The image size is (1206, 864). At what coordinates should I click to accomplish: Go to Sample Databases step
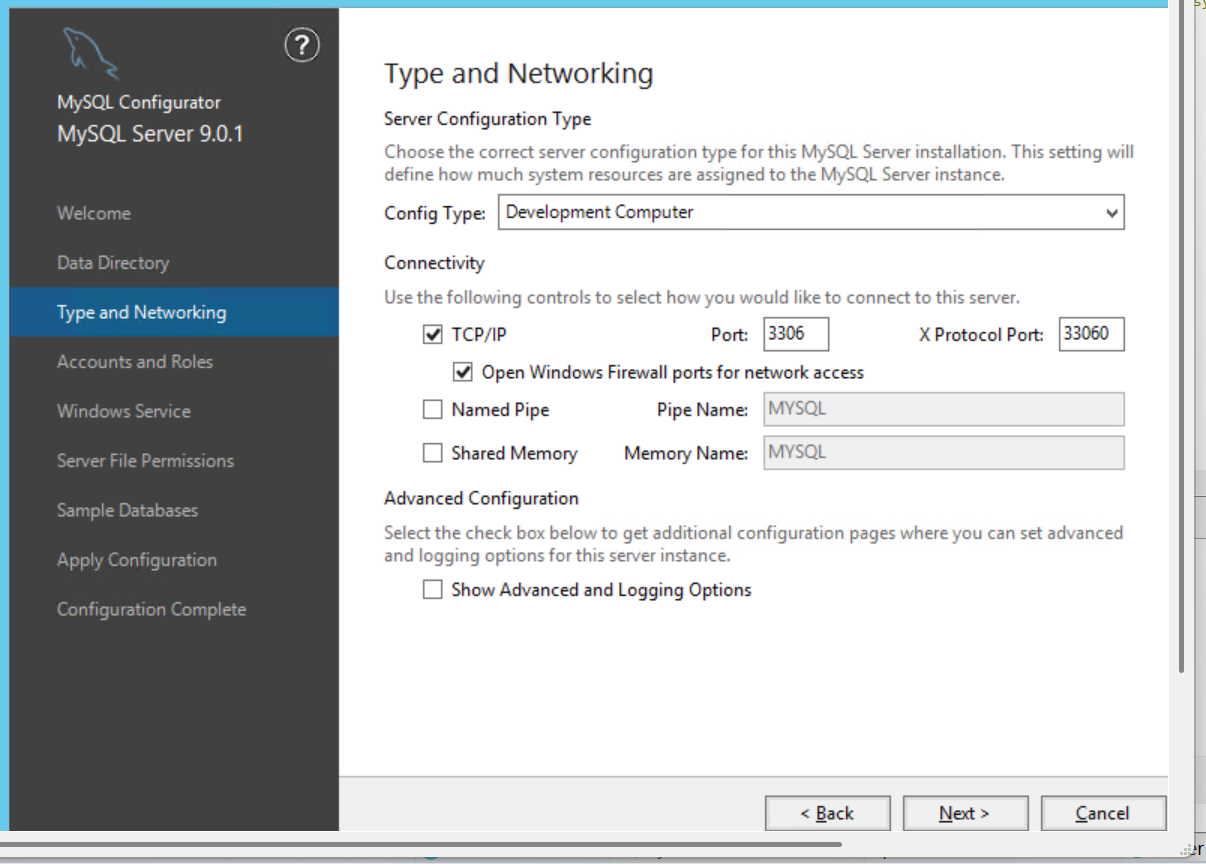[x=127, y=510]
